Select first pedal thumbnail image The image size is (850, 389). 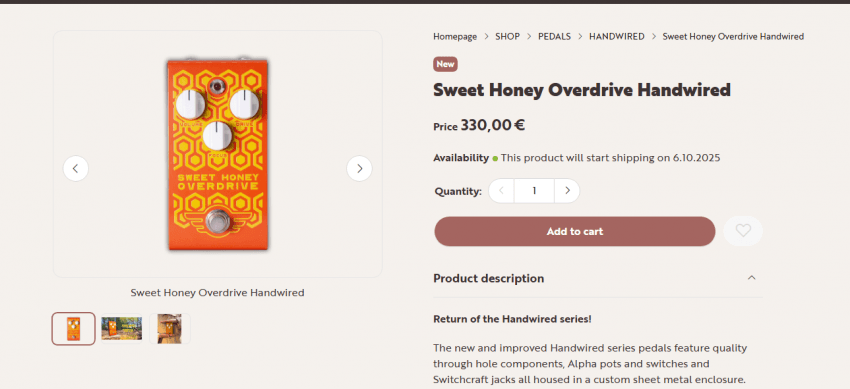[74, 329]
